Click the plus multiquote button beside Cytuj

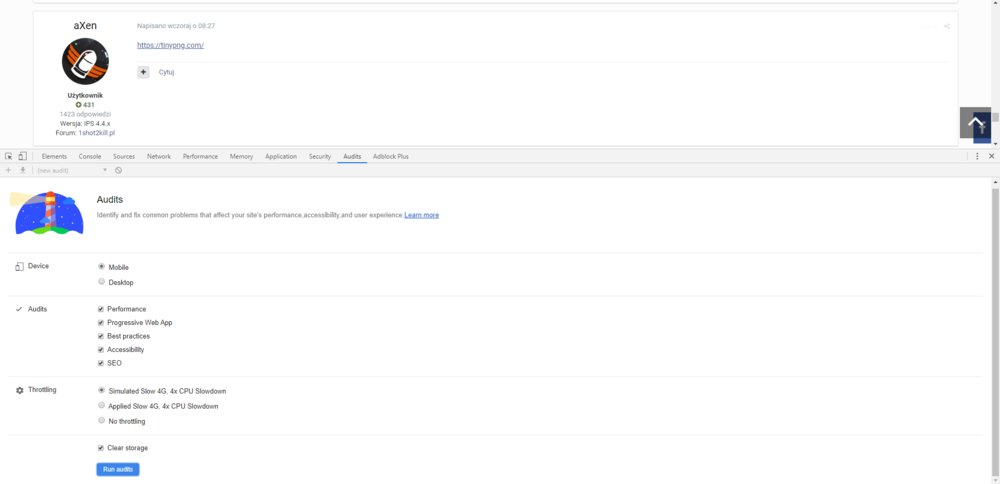143,72
